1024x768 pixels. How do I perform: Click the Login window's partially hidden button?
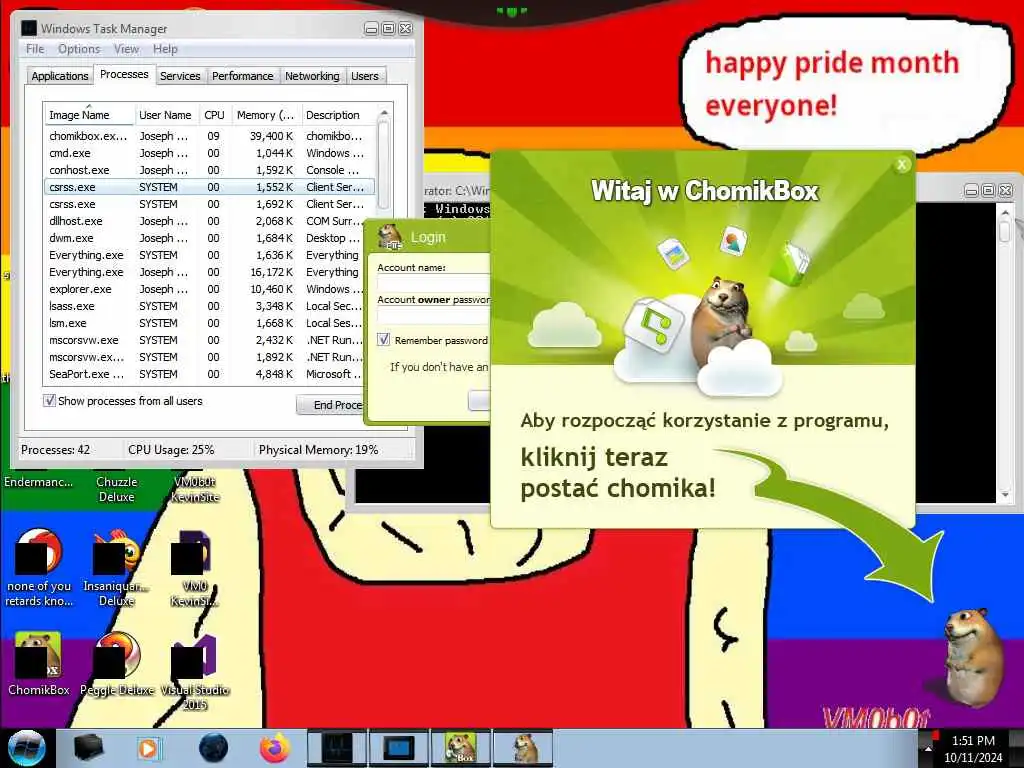[479, 400]
